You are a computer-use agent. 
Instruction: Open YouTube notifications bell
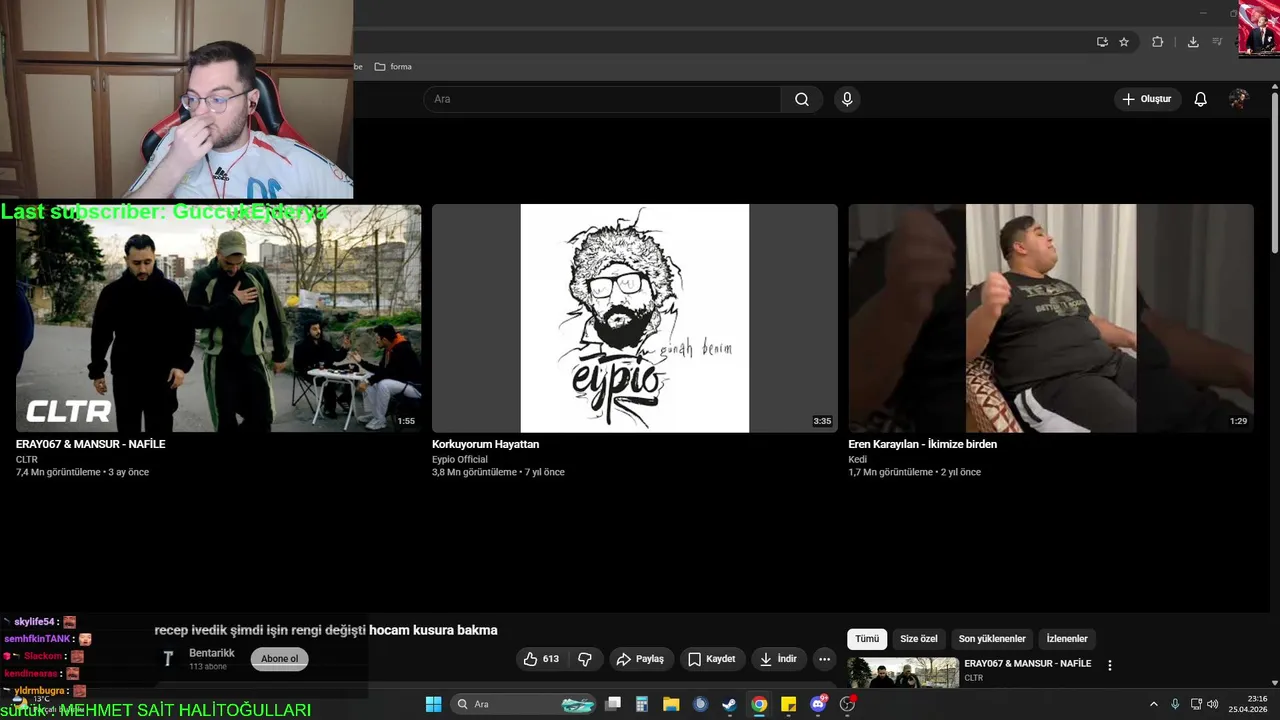pos(1200,99)
